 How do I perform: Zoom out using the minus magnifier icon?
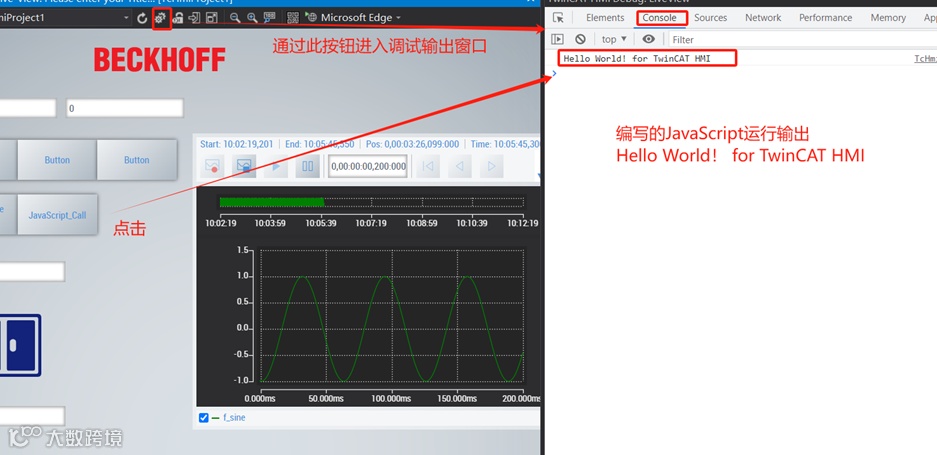click(x=235, y=18)
